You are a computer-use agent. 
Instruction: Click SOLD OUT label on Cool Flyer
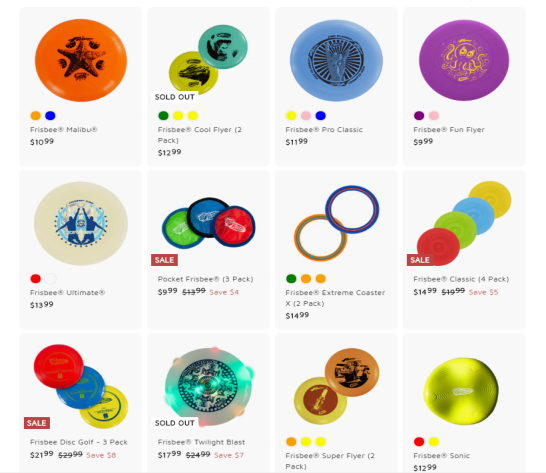tap(174, 97)
